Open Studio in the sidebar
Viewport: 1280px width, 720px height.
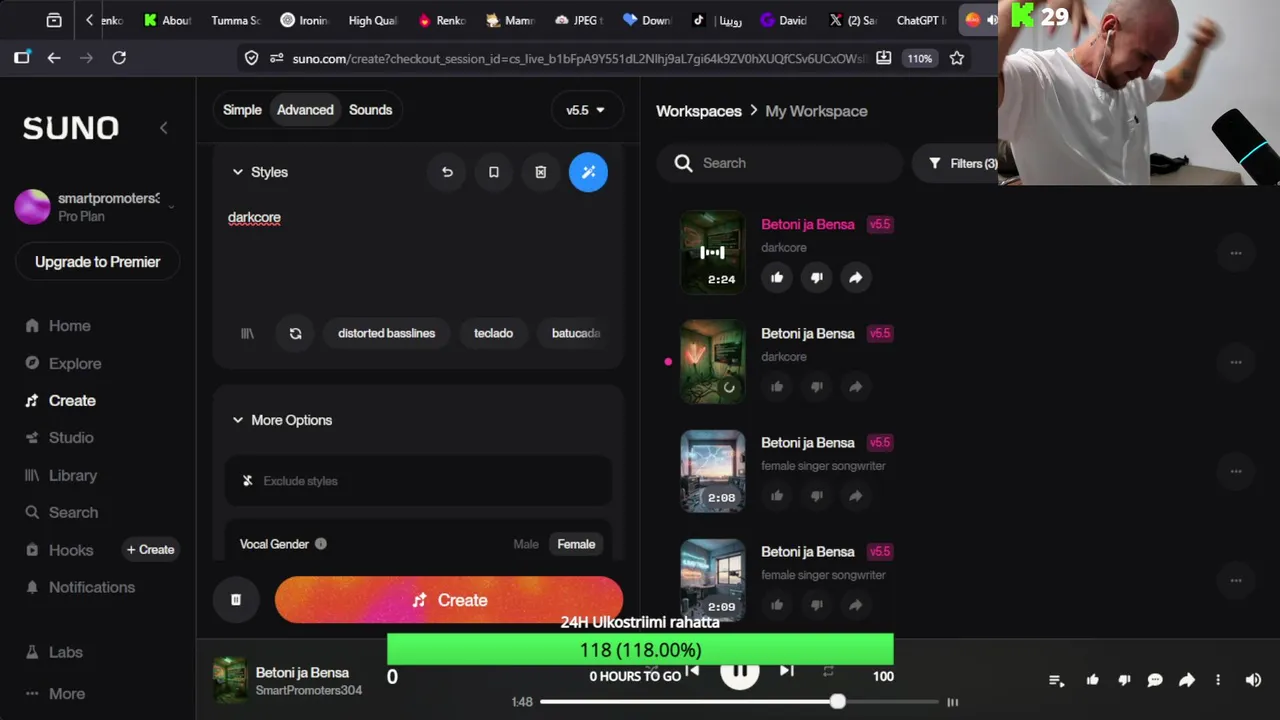point(59,438)
